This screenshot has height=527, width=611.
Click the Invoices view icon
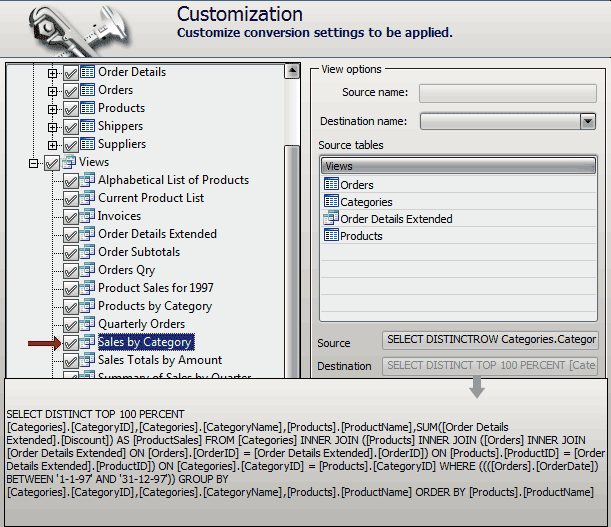point(87,216)
